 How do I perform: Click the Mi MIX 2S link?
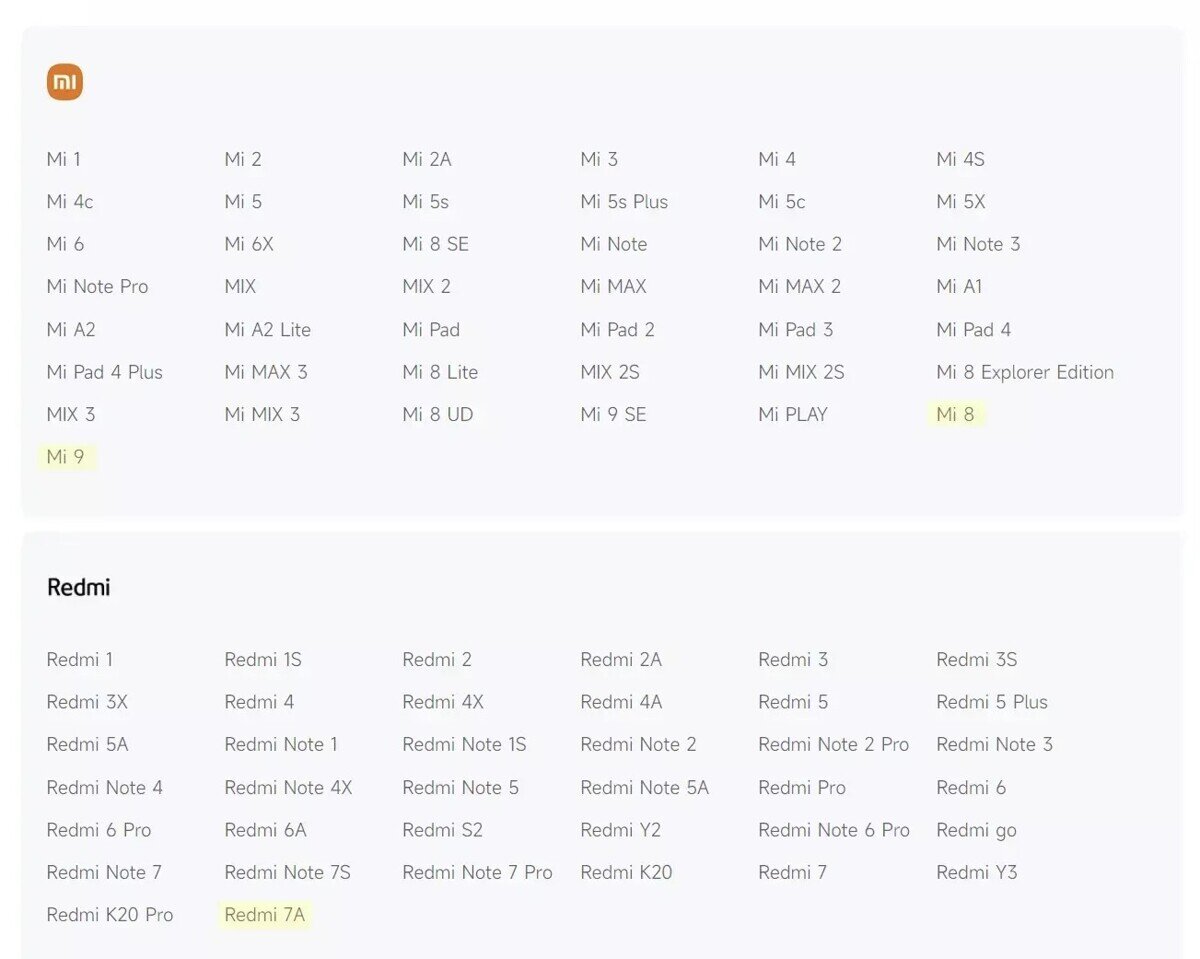coord(802,372)
